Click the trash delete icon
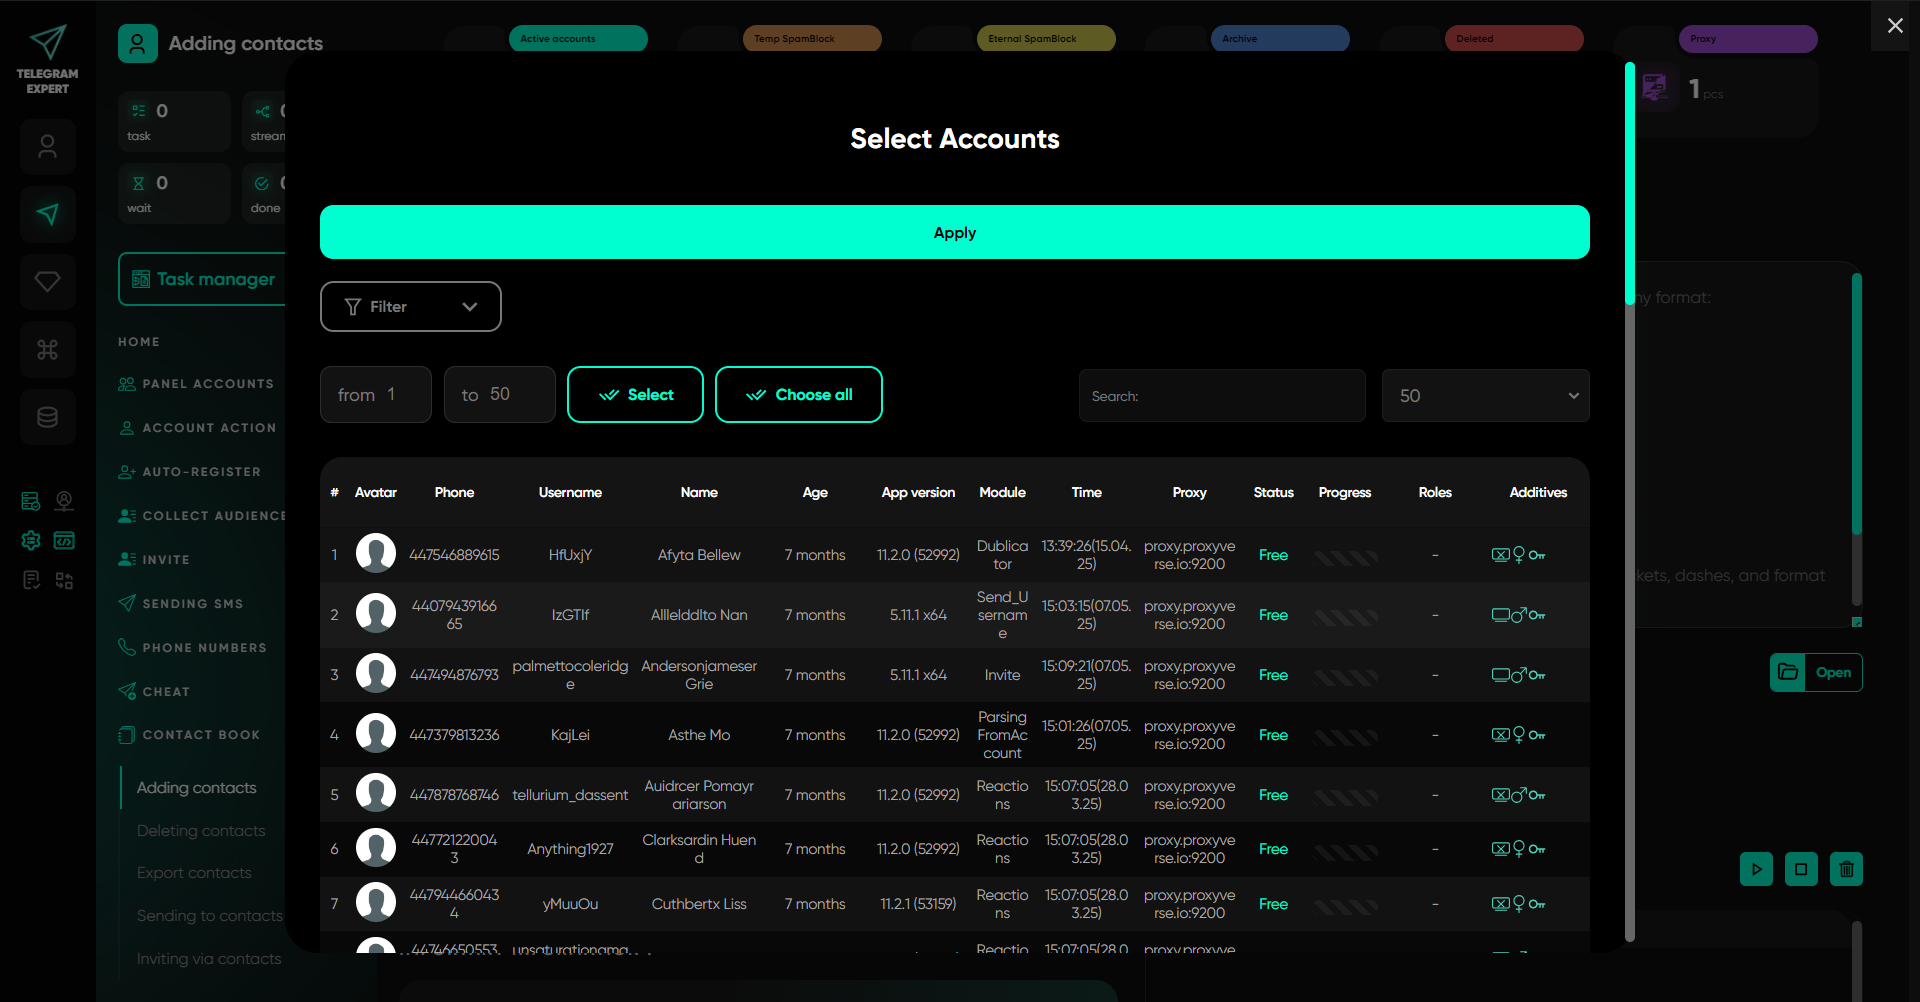This screenshot has width=1920, height=1002. click(1846, 869)
